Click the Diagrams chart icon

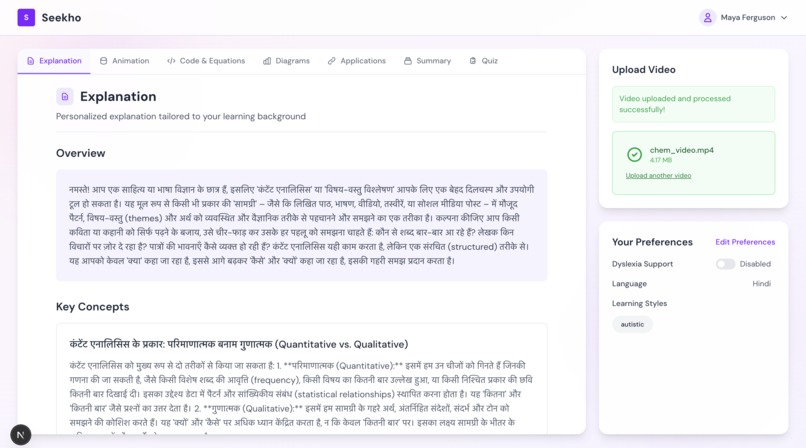pos(267,61)
